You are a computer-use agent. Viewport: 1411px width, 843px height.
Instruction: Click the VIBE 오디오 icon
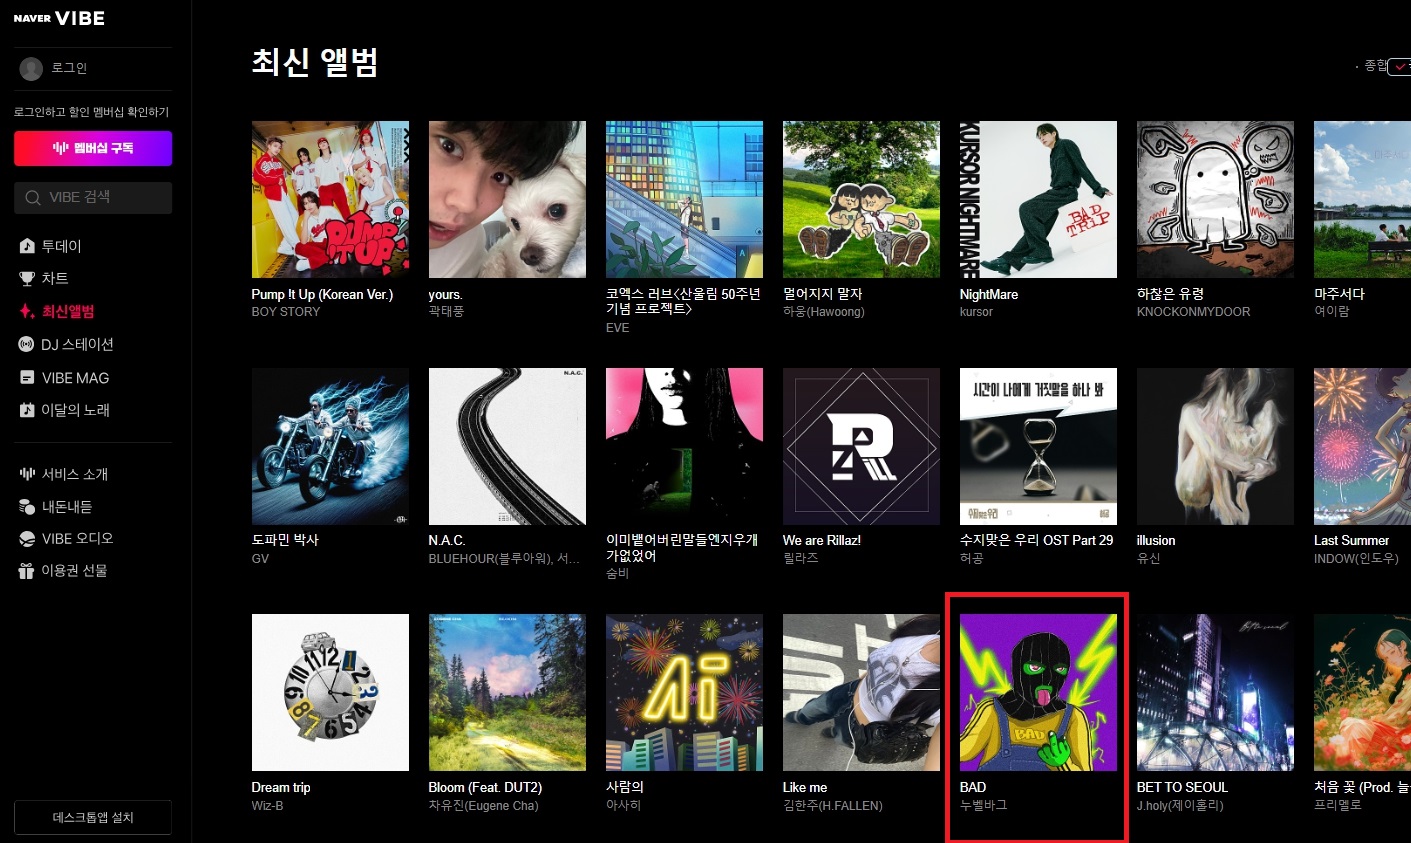[27, 539]
